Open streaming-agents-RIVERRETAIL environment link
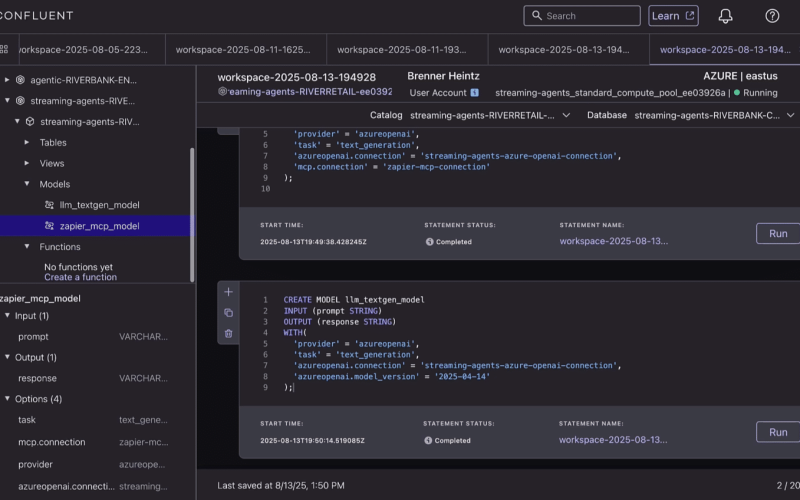 coord(310,92)
